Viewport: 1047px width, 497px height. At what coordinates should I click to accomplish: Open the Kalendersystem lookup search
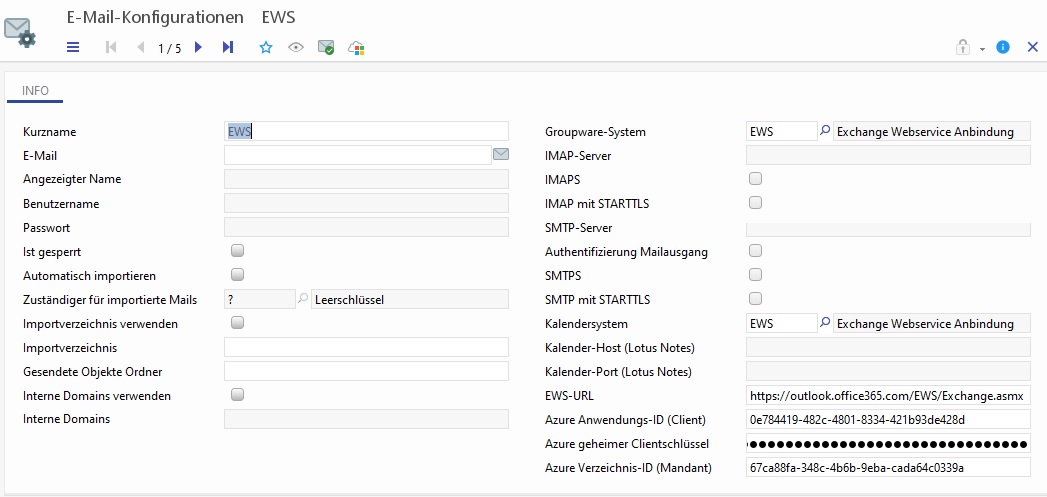[825, 323]
